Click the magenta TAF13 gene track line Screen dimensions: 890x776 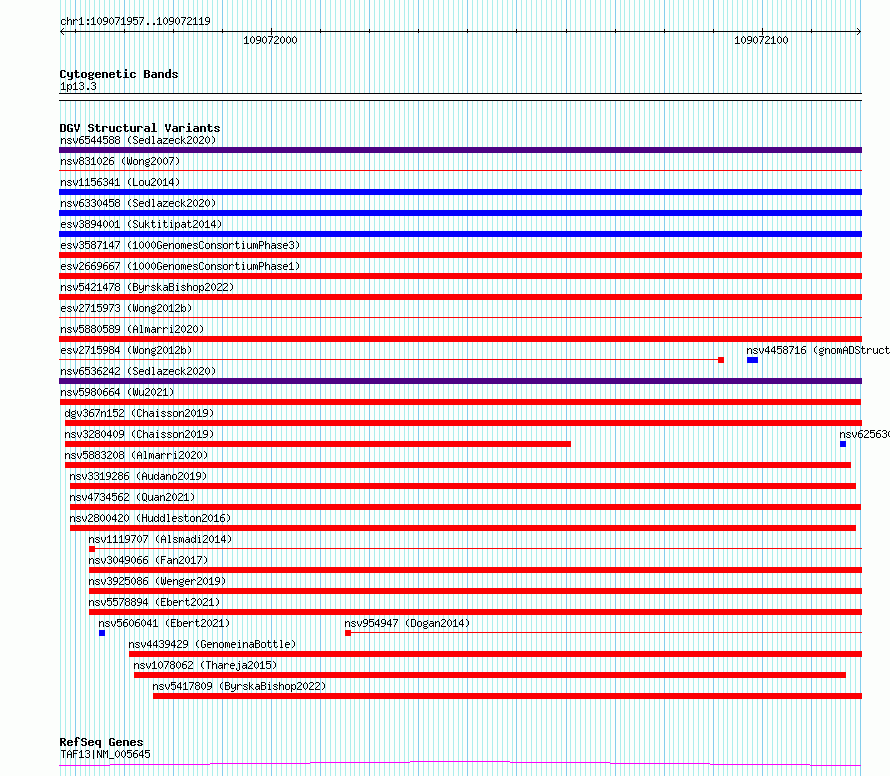coord(460,764)
